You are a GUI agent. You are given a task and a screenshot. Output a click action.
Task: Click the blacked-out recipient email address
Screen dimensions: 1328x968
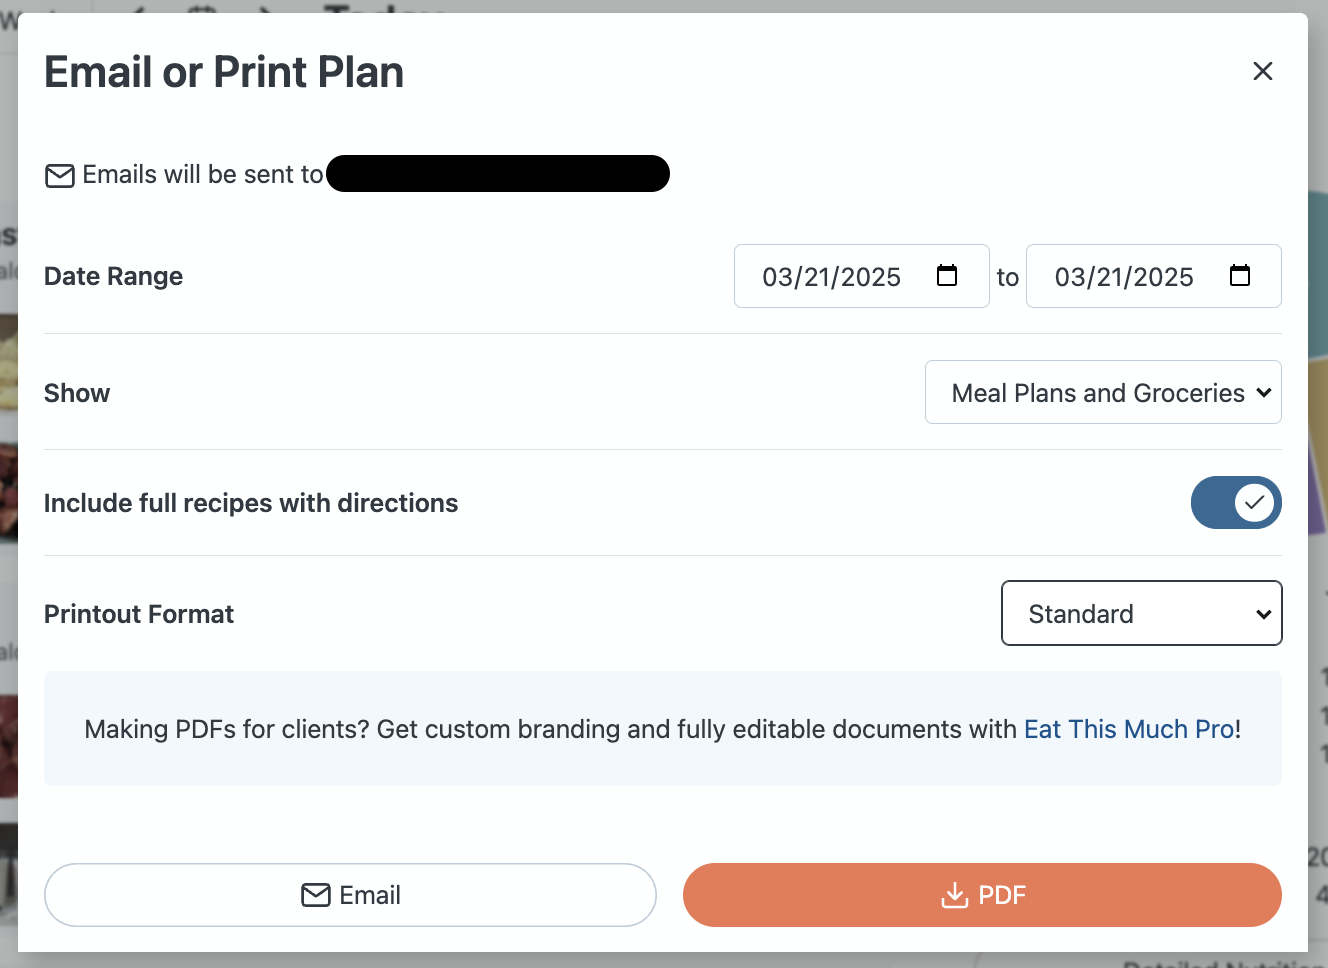[498, 174]
